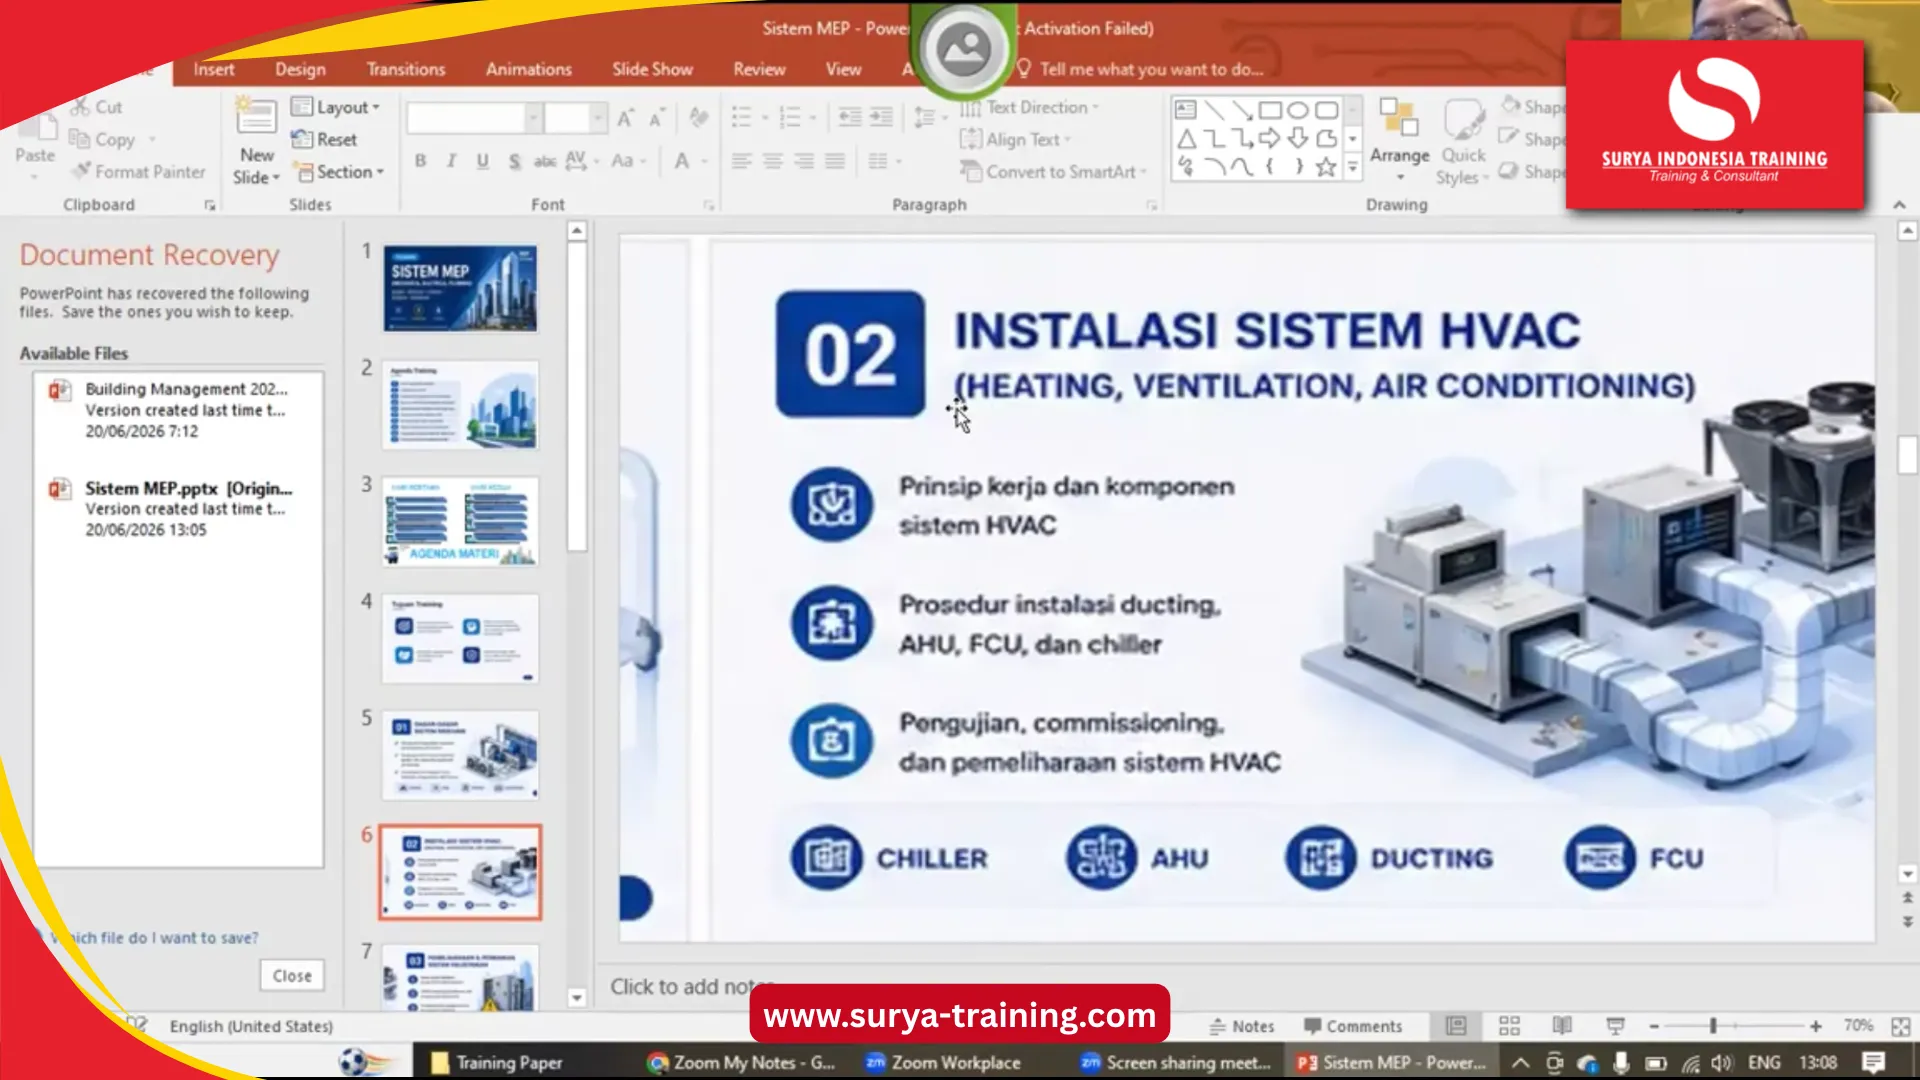Click the zoom in plus button
Screen dimensions: 1920x1080
1816,1026
